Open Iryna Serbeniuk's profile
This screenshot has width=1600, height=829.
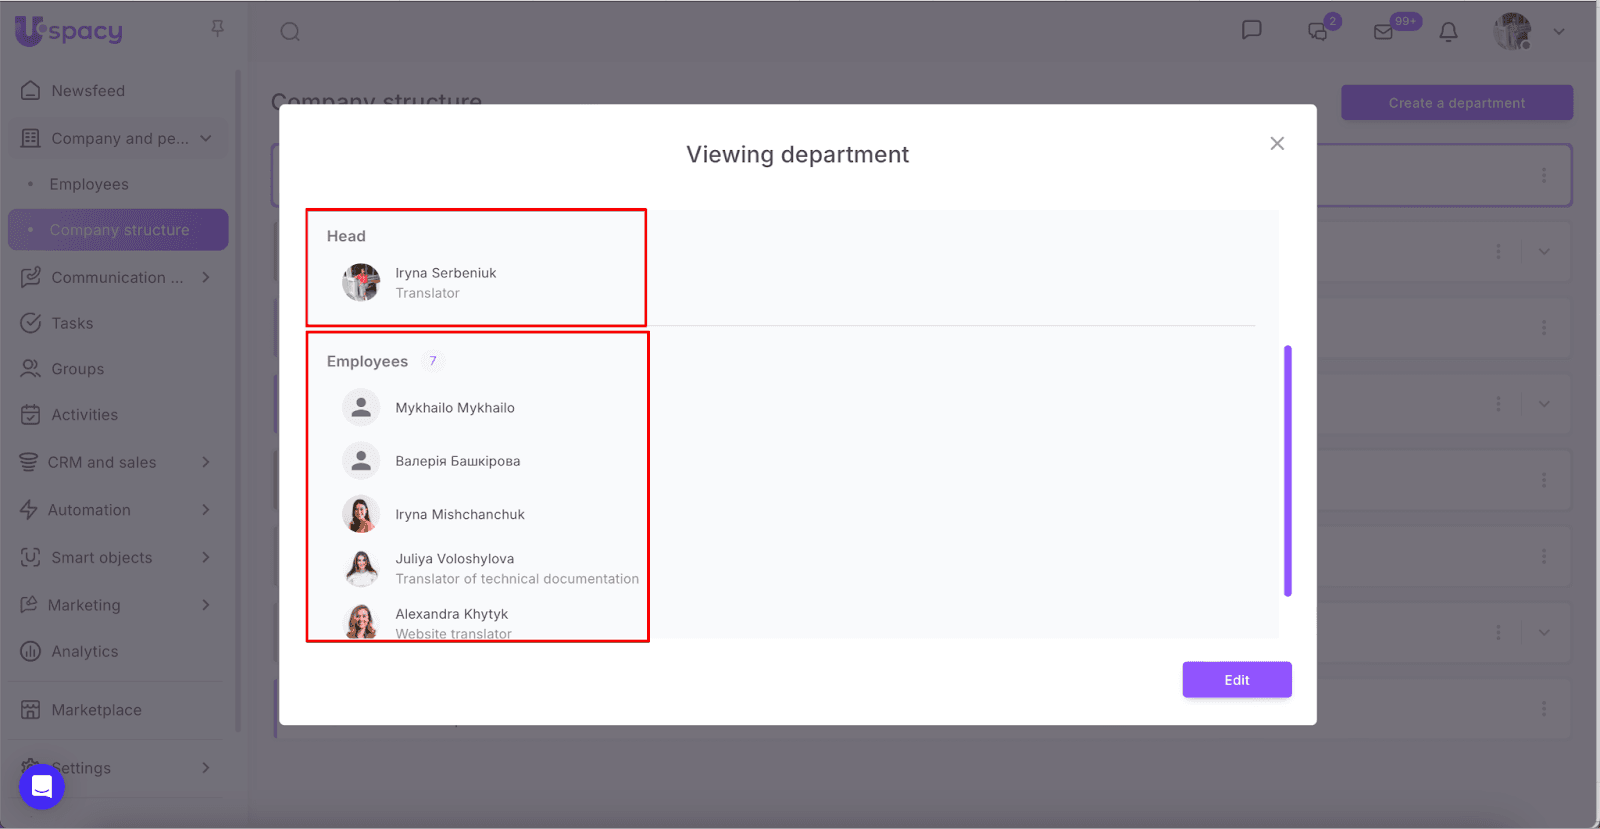(445, 273)
